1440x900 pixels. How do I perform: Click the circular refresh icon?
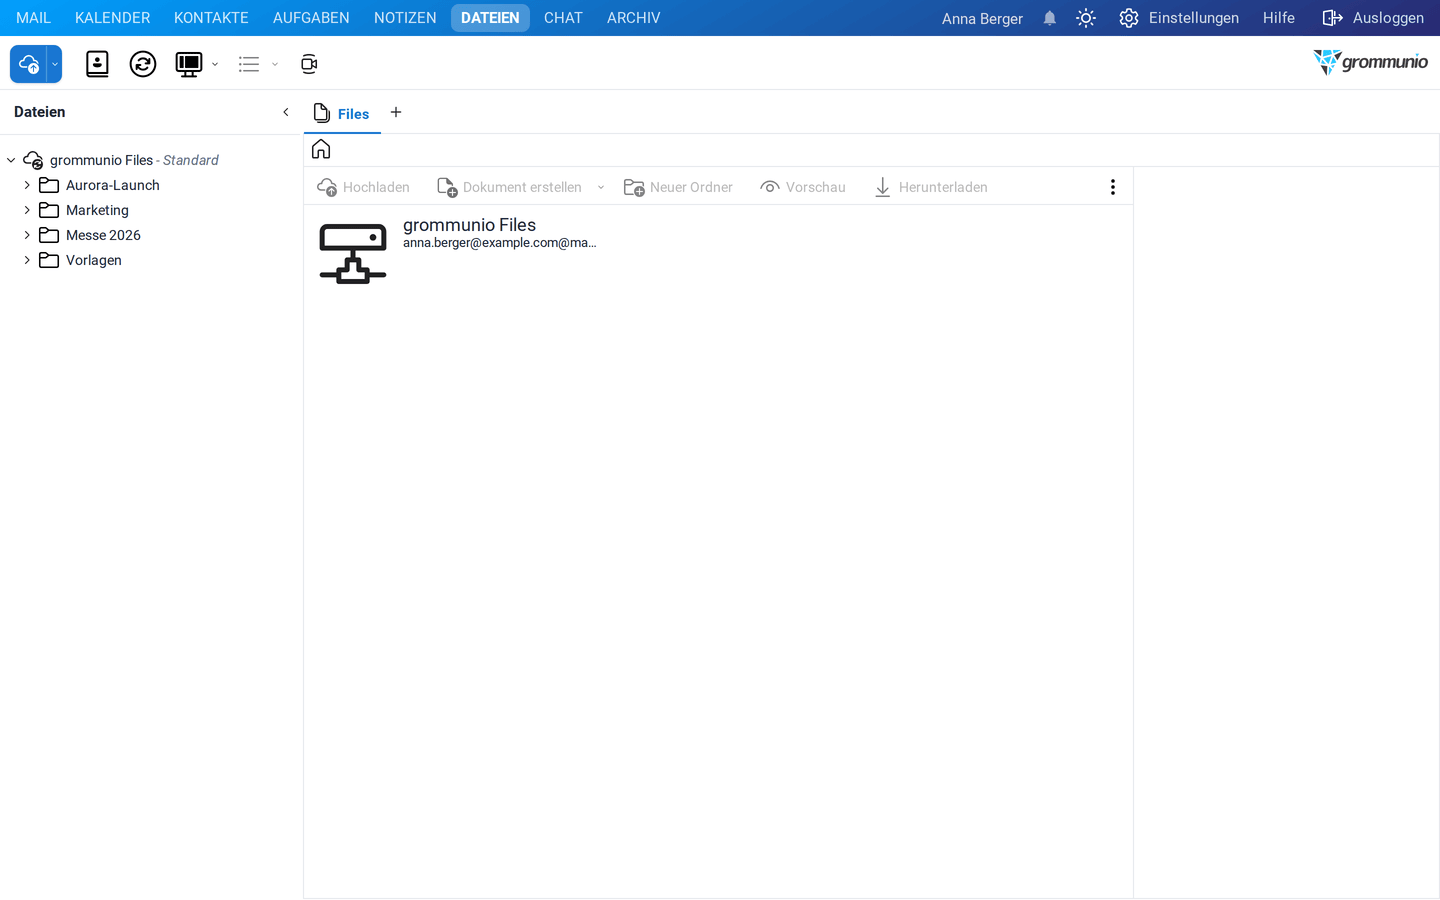tap(143, 64)
